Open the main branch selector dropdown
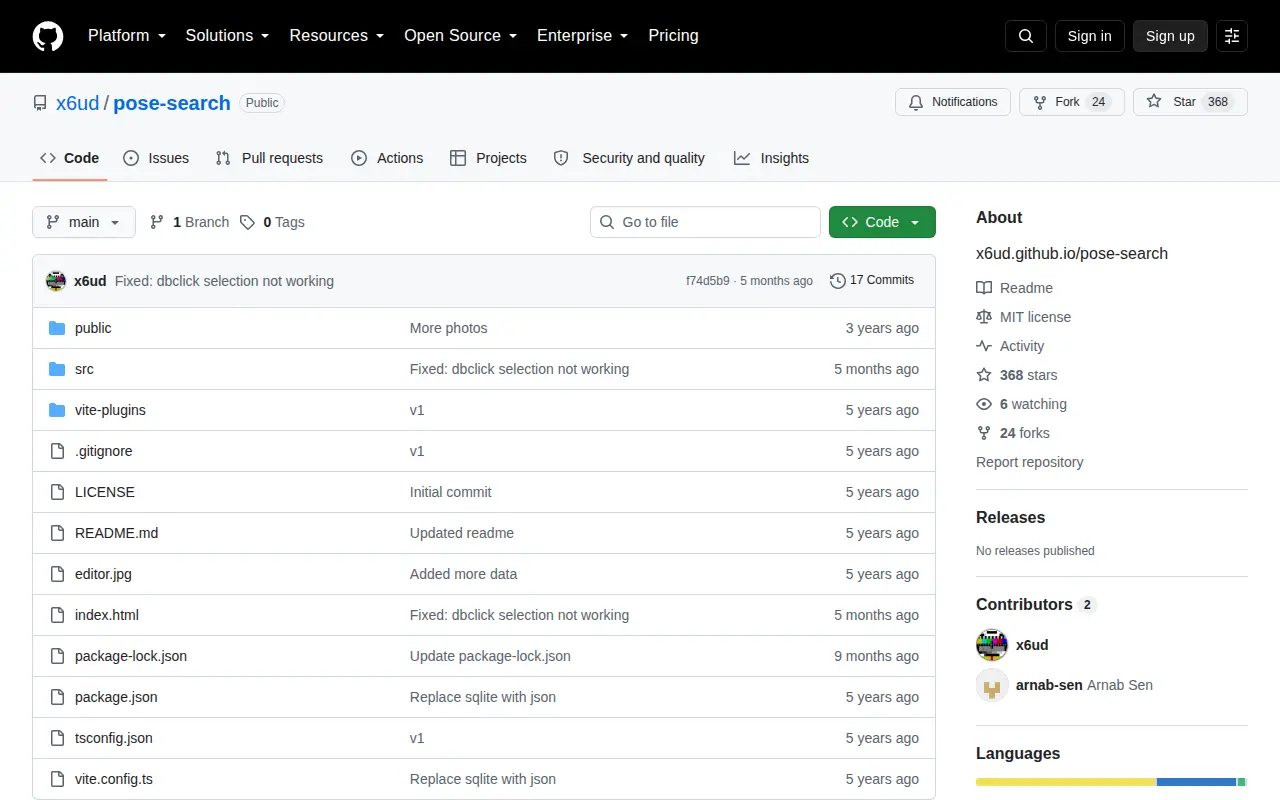This screenshot has width=1280, height=800. click(x=84, y=222)
